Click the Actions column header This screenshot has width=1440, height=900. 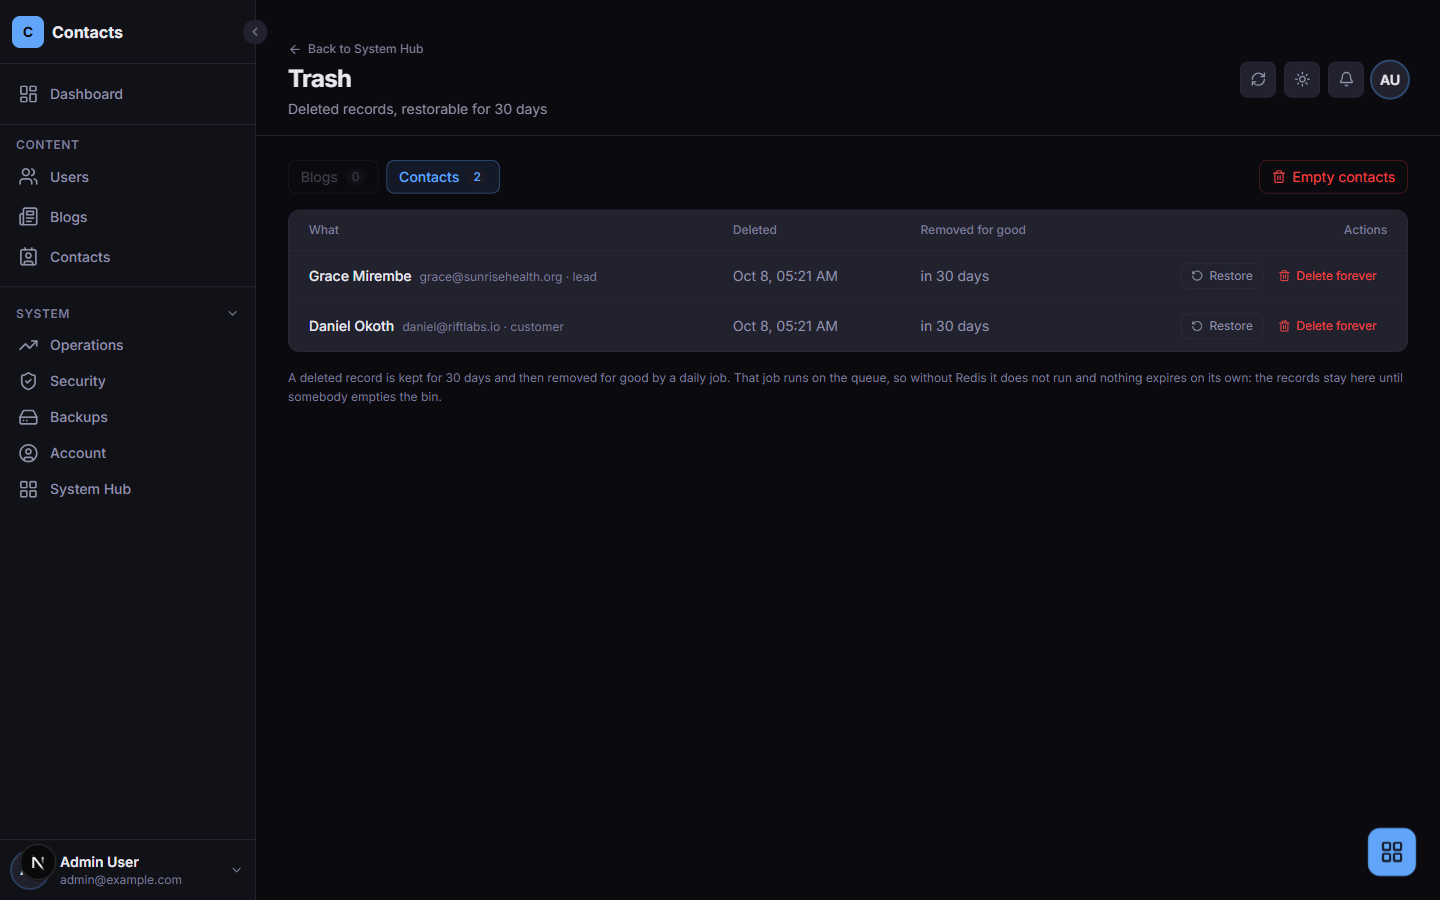(x=1365, y=230)
